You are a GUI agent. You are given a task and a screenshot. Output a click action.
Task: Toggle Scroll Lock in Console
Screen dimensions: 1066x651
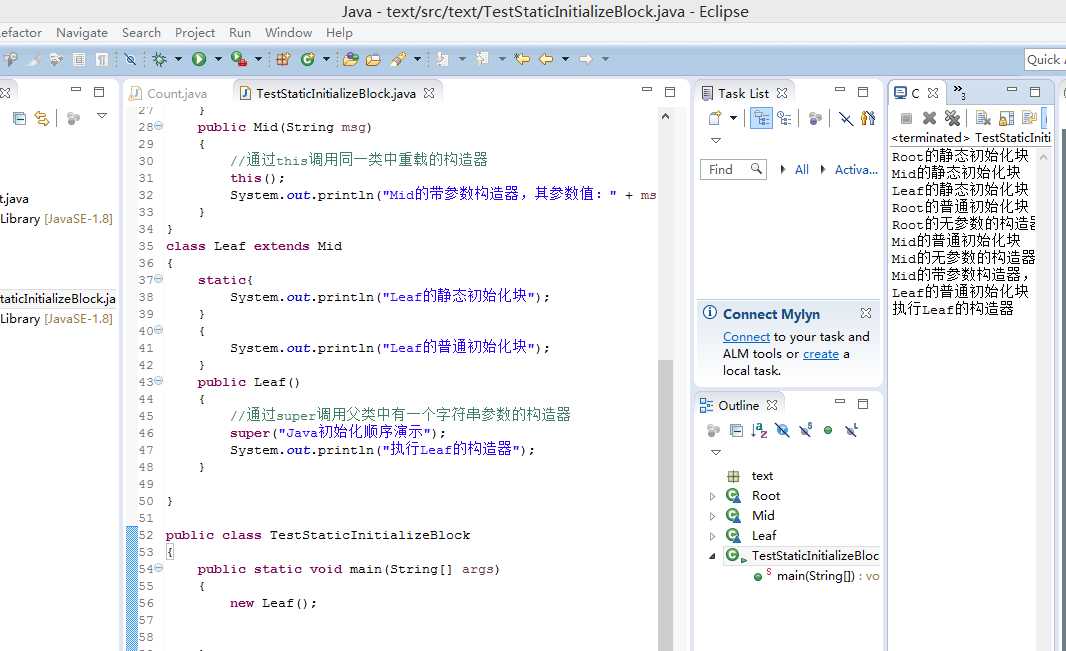pyautogui.click(x=1006, y=118)
